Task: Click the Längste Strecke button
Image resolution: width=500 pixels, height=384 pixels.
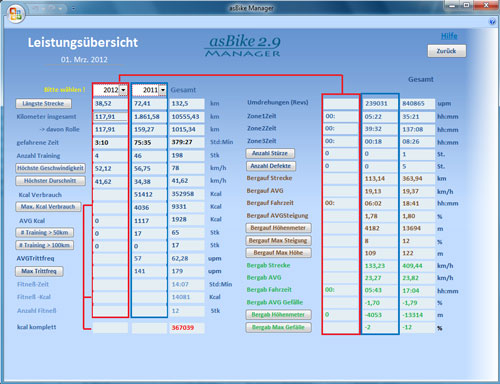Action: 43,104
